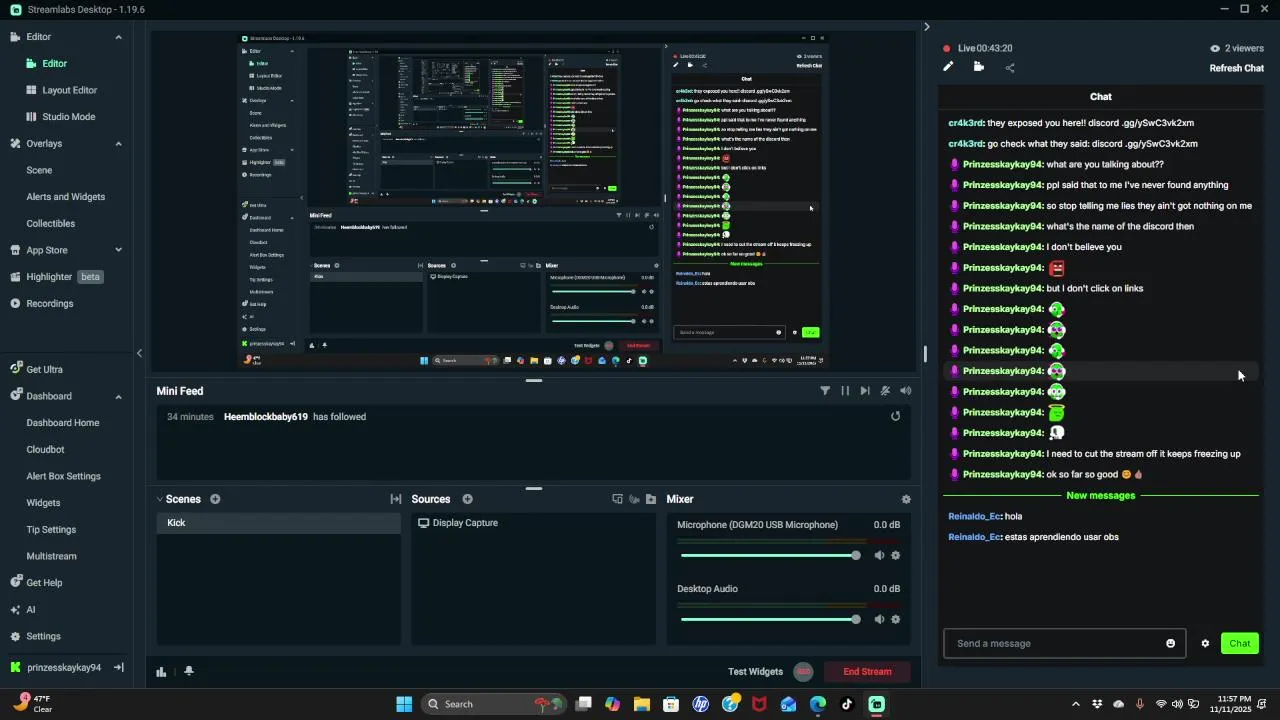
Task: Open Alert Box Settings
Action: coord(66,476)
